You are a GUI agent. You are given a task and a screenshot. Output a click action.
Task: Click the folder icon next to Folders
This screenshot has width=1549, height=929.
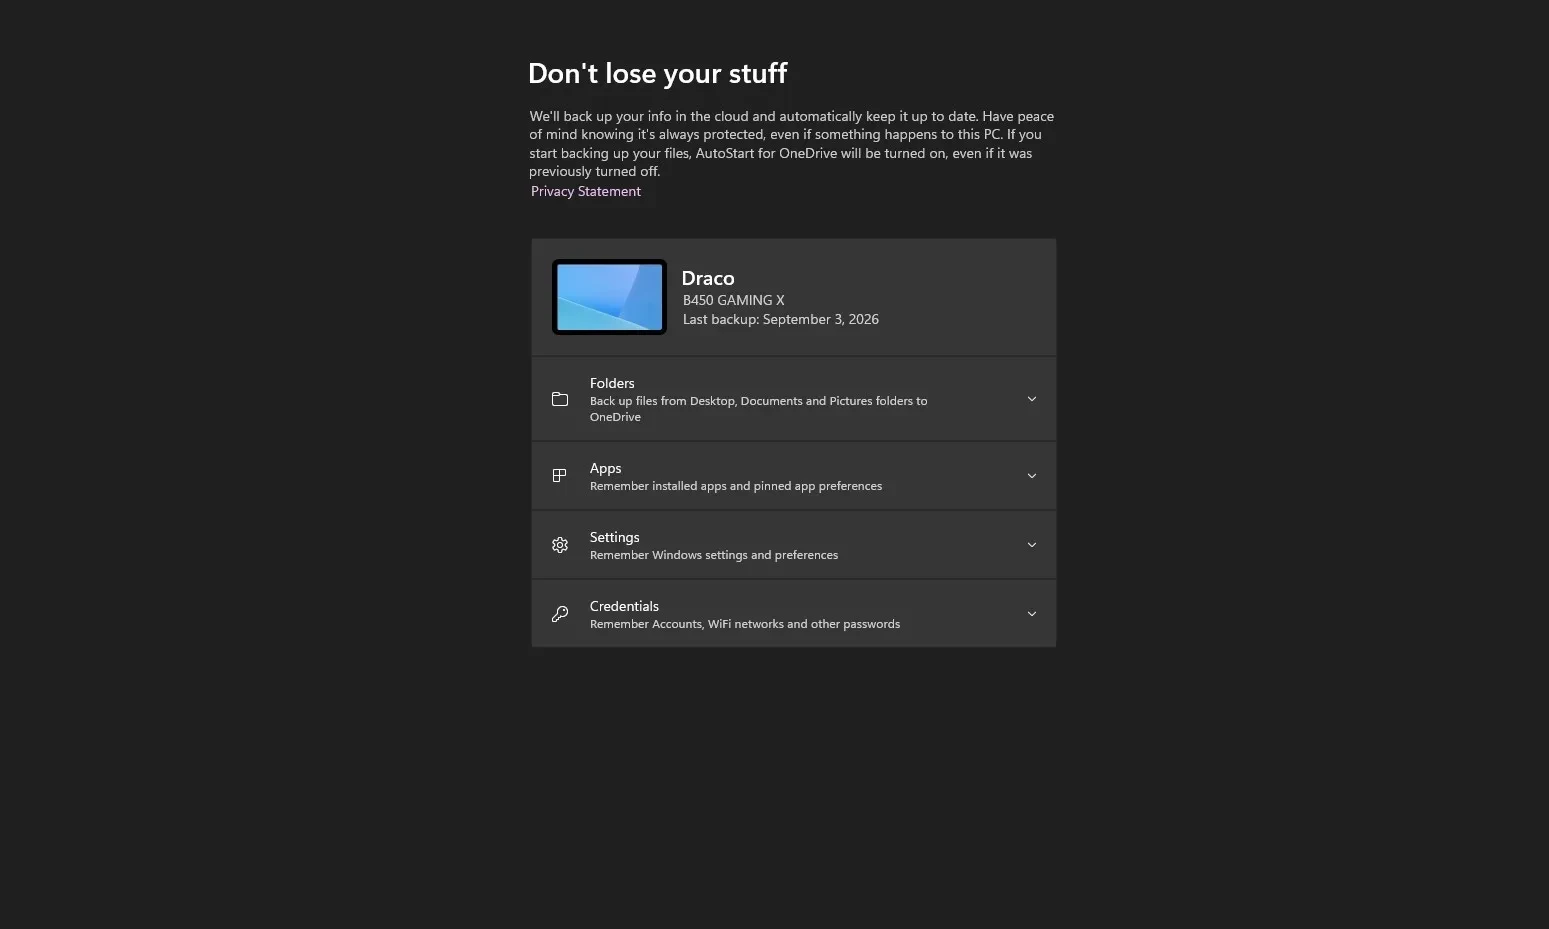click(x=560, y=399)
